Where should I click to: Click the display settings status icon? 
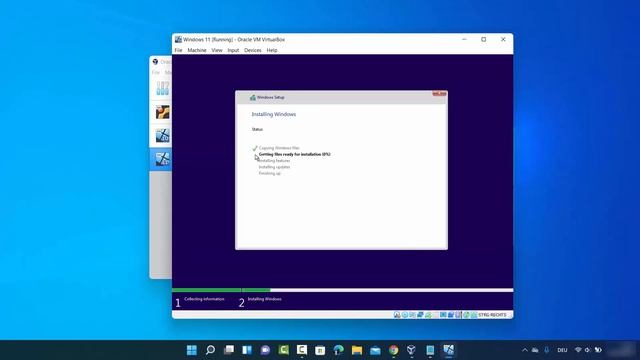coord(443,315)
